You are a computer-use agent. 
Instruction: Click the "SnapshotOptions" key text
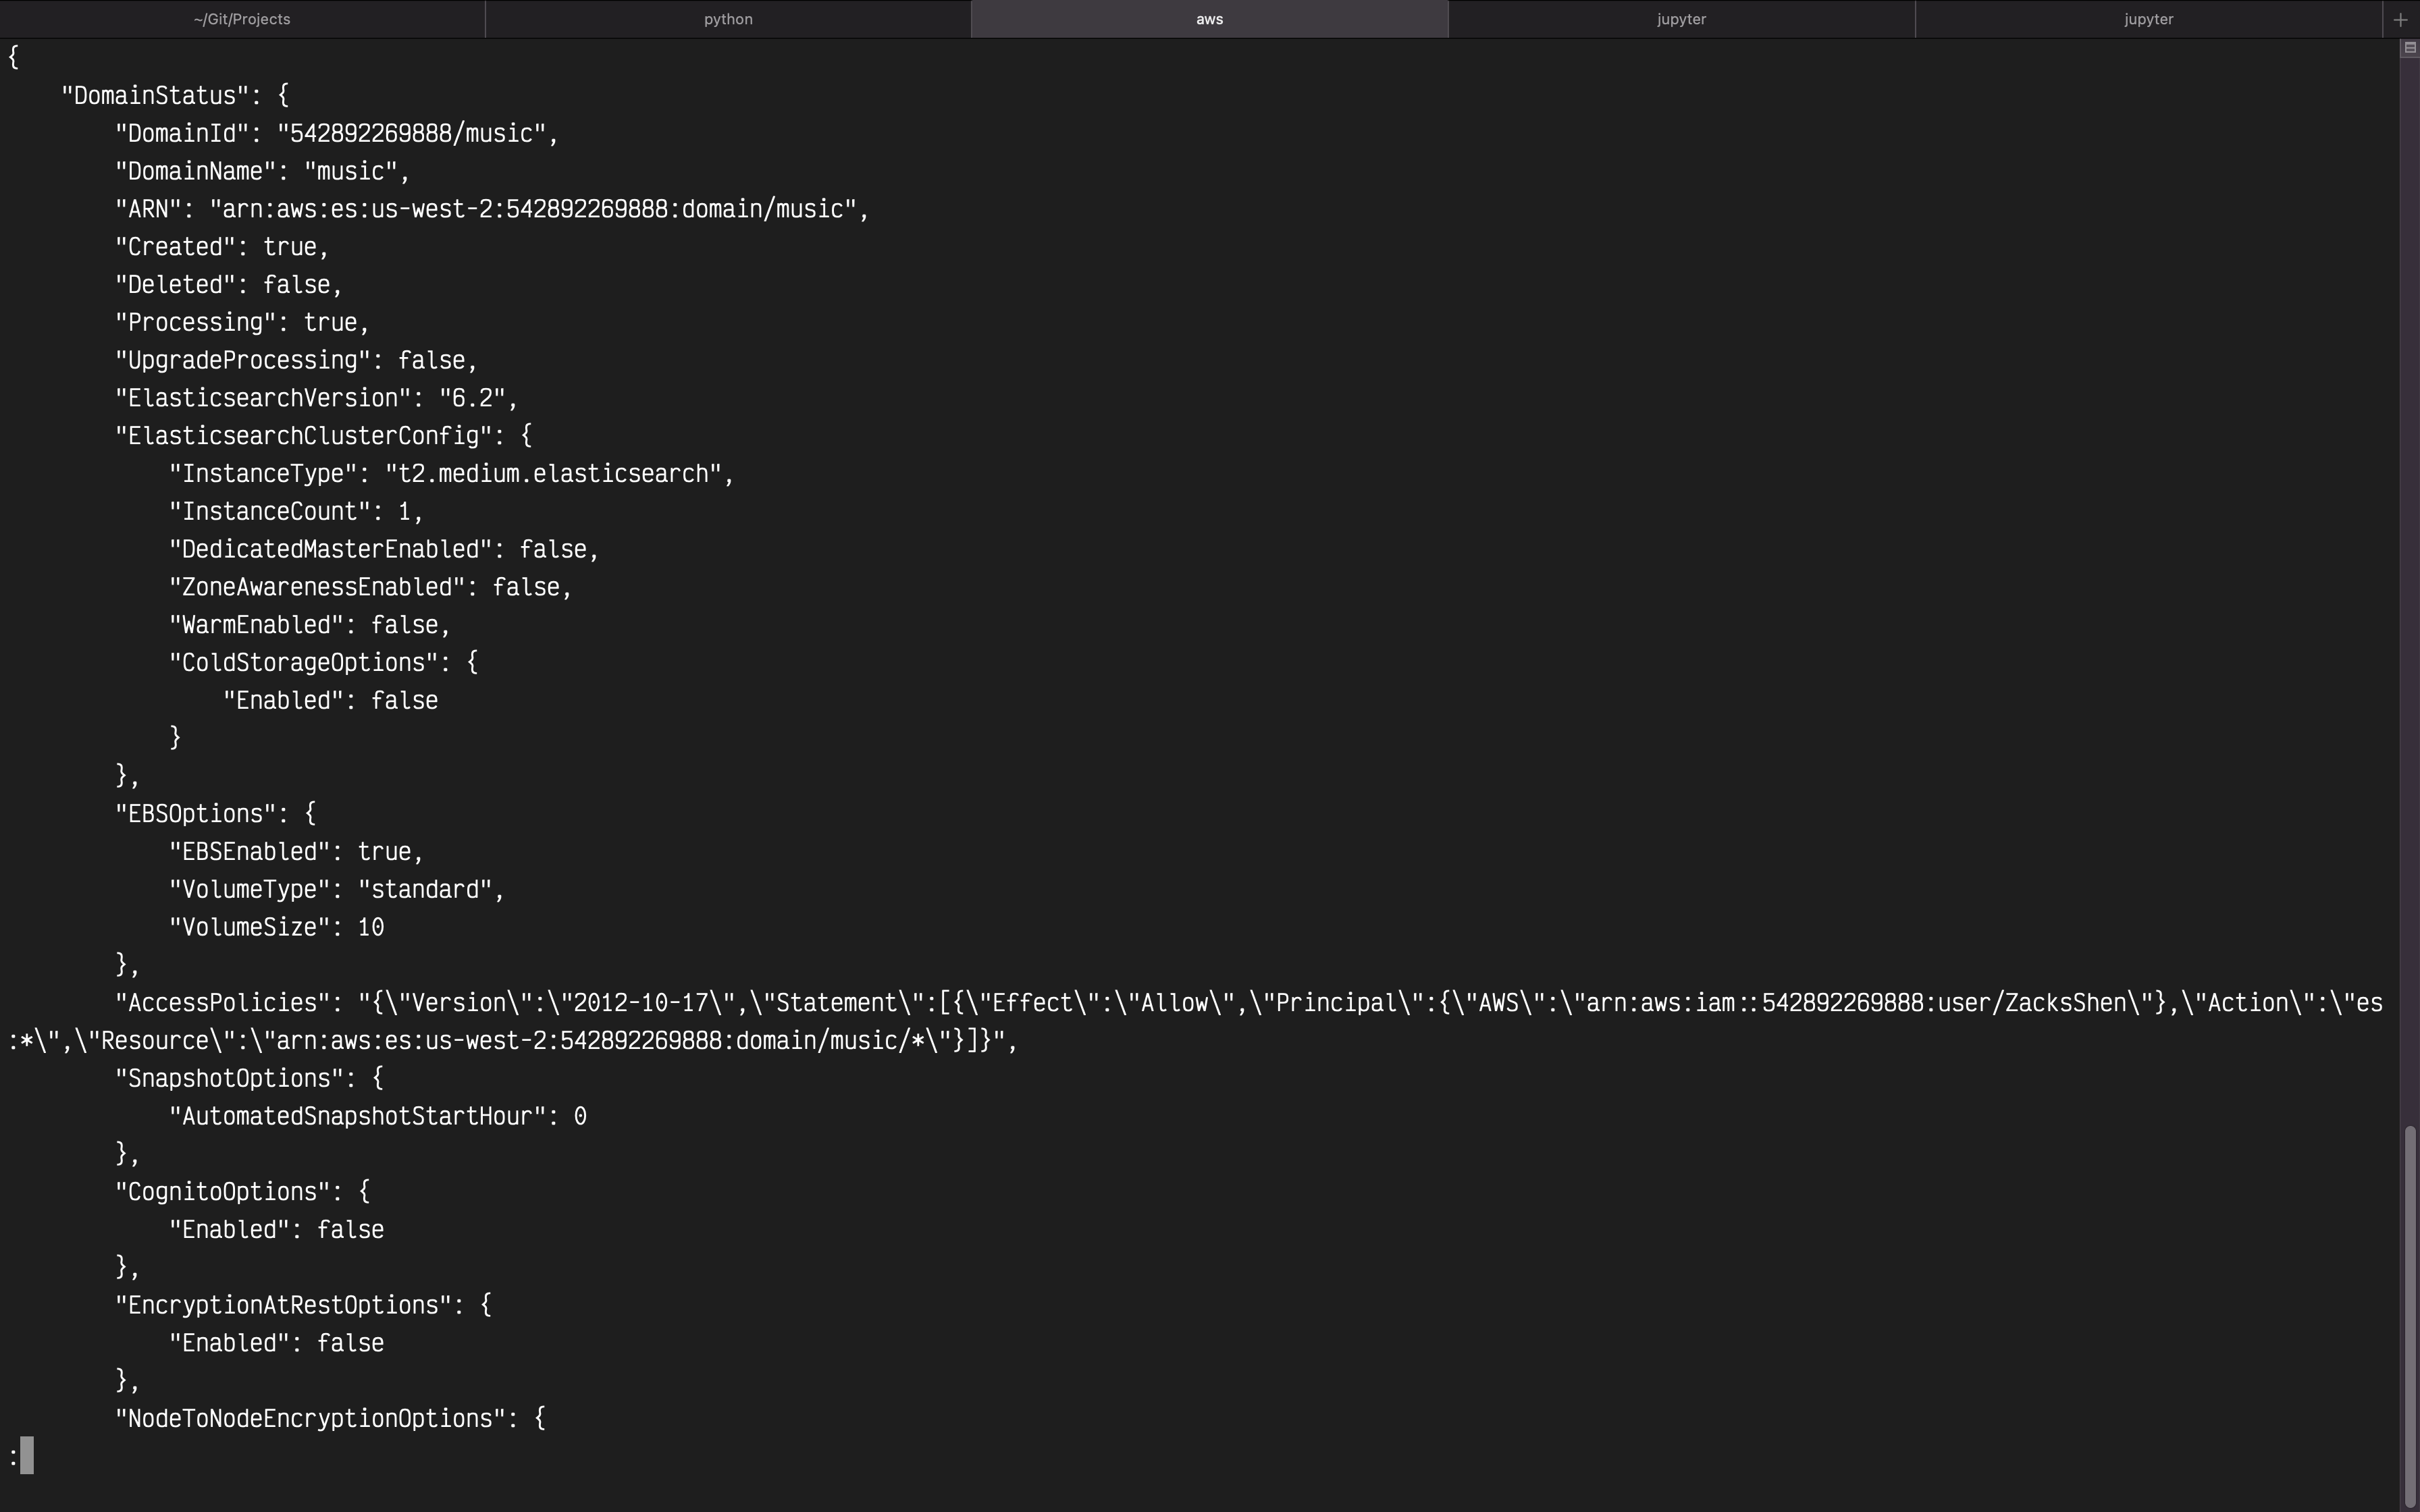pos(229,1079)
